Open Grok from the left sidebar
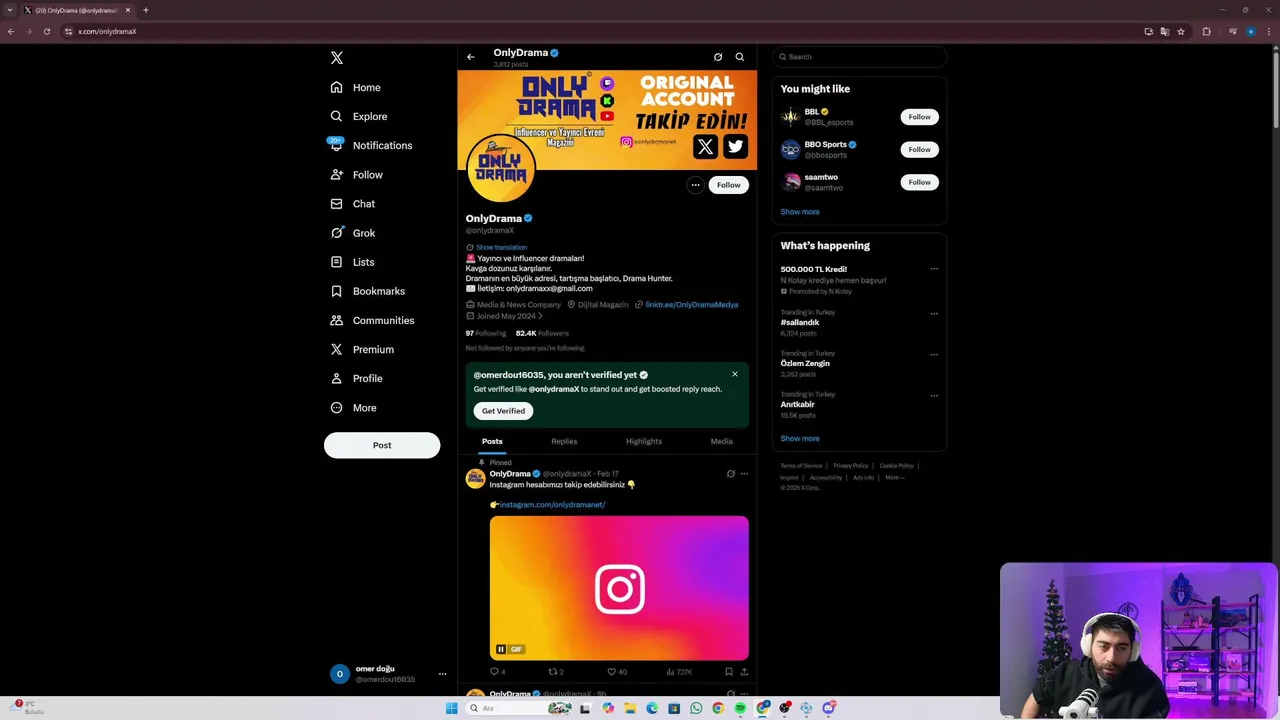Viewport: 1280px width, 720px height. (353, 233)
